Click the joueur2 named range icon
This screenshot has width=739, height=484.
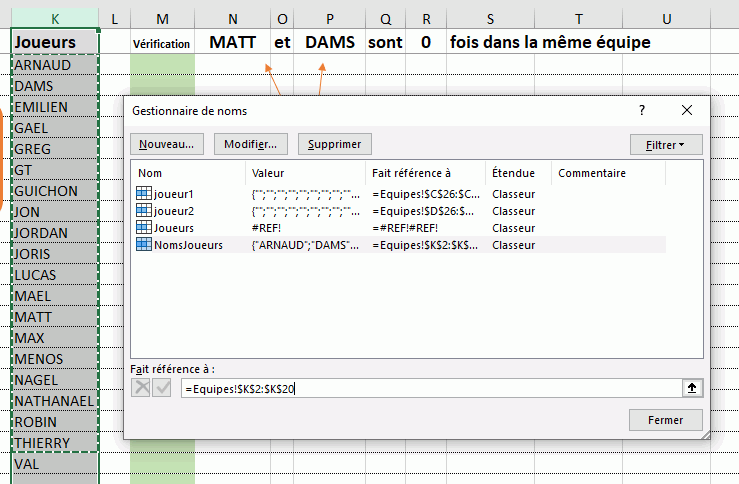(144, 210)
